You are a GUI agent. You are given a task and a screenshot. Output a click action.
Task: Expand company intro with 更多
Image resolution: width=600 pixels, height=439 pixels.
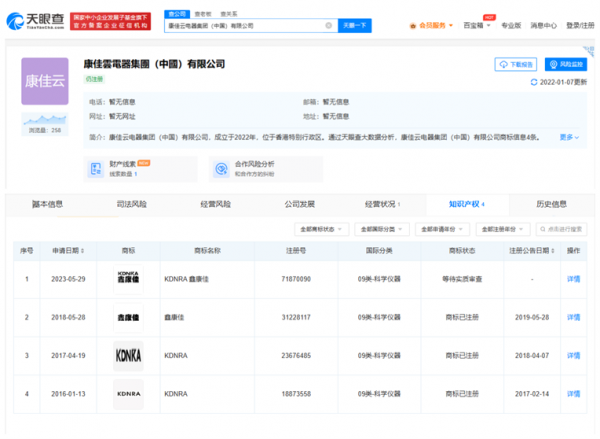coord(569,137)
